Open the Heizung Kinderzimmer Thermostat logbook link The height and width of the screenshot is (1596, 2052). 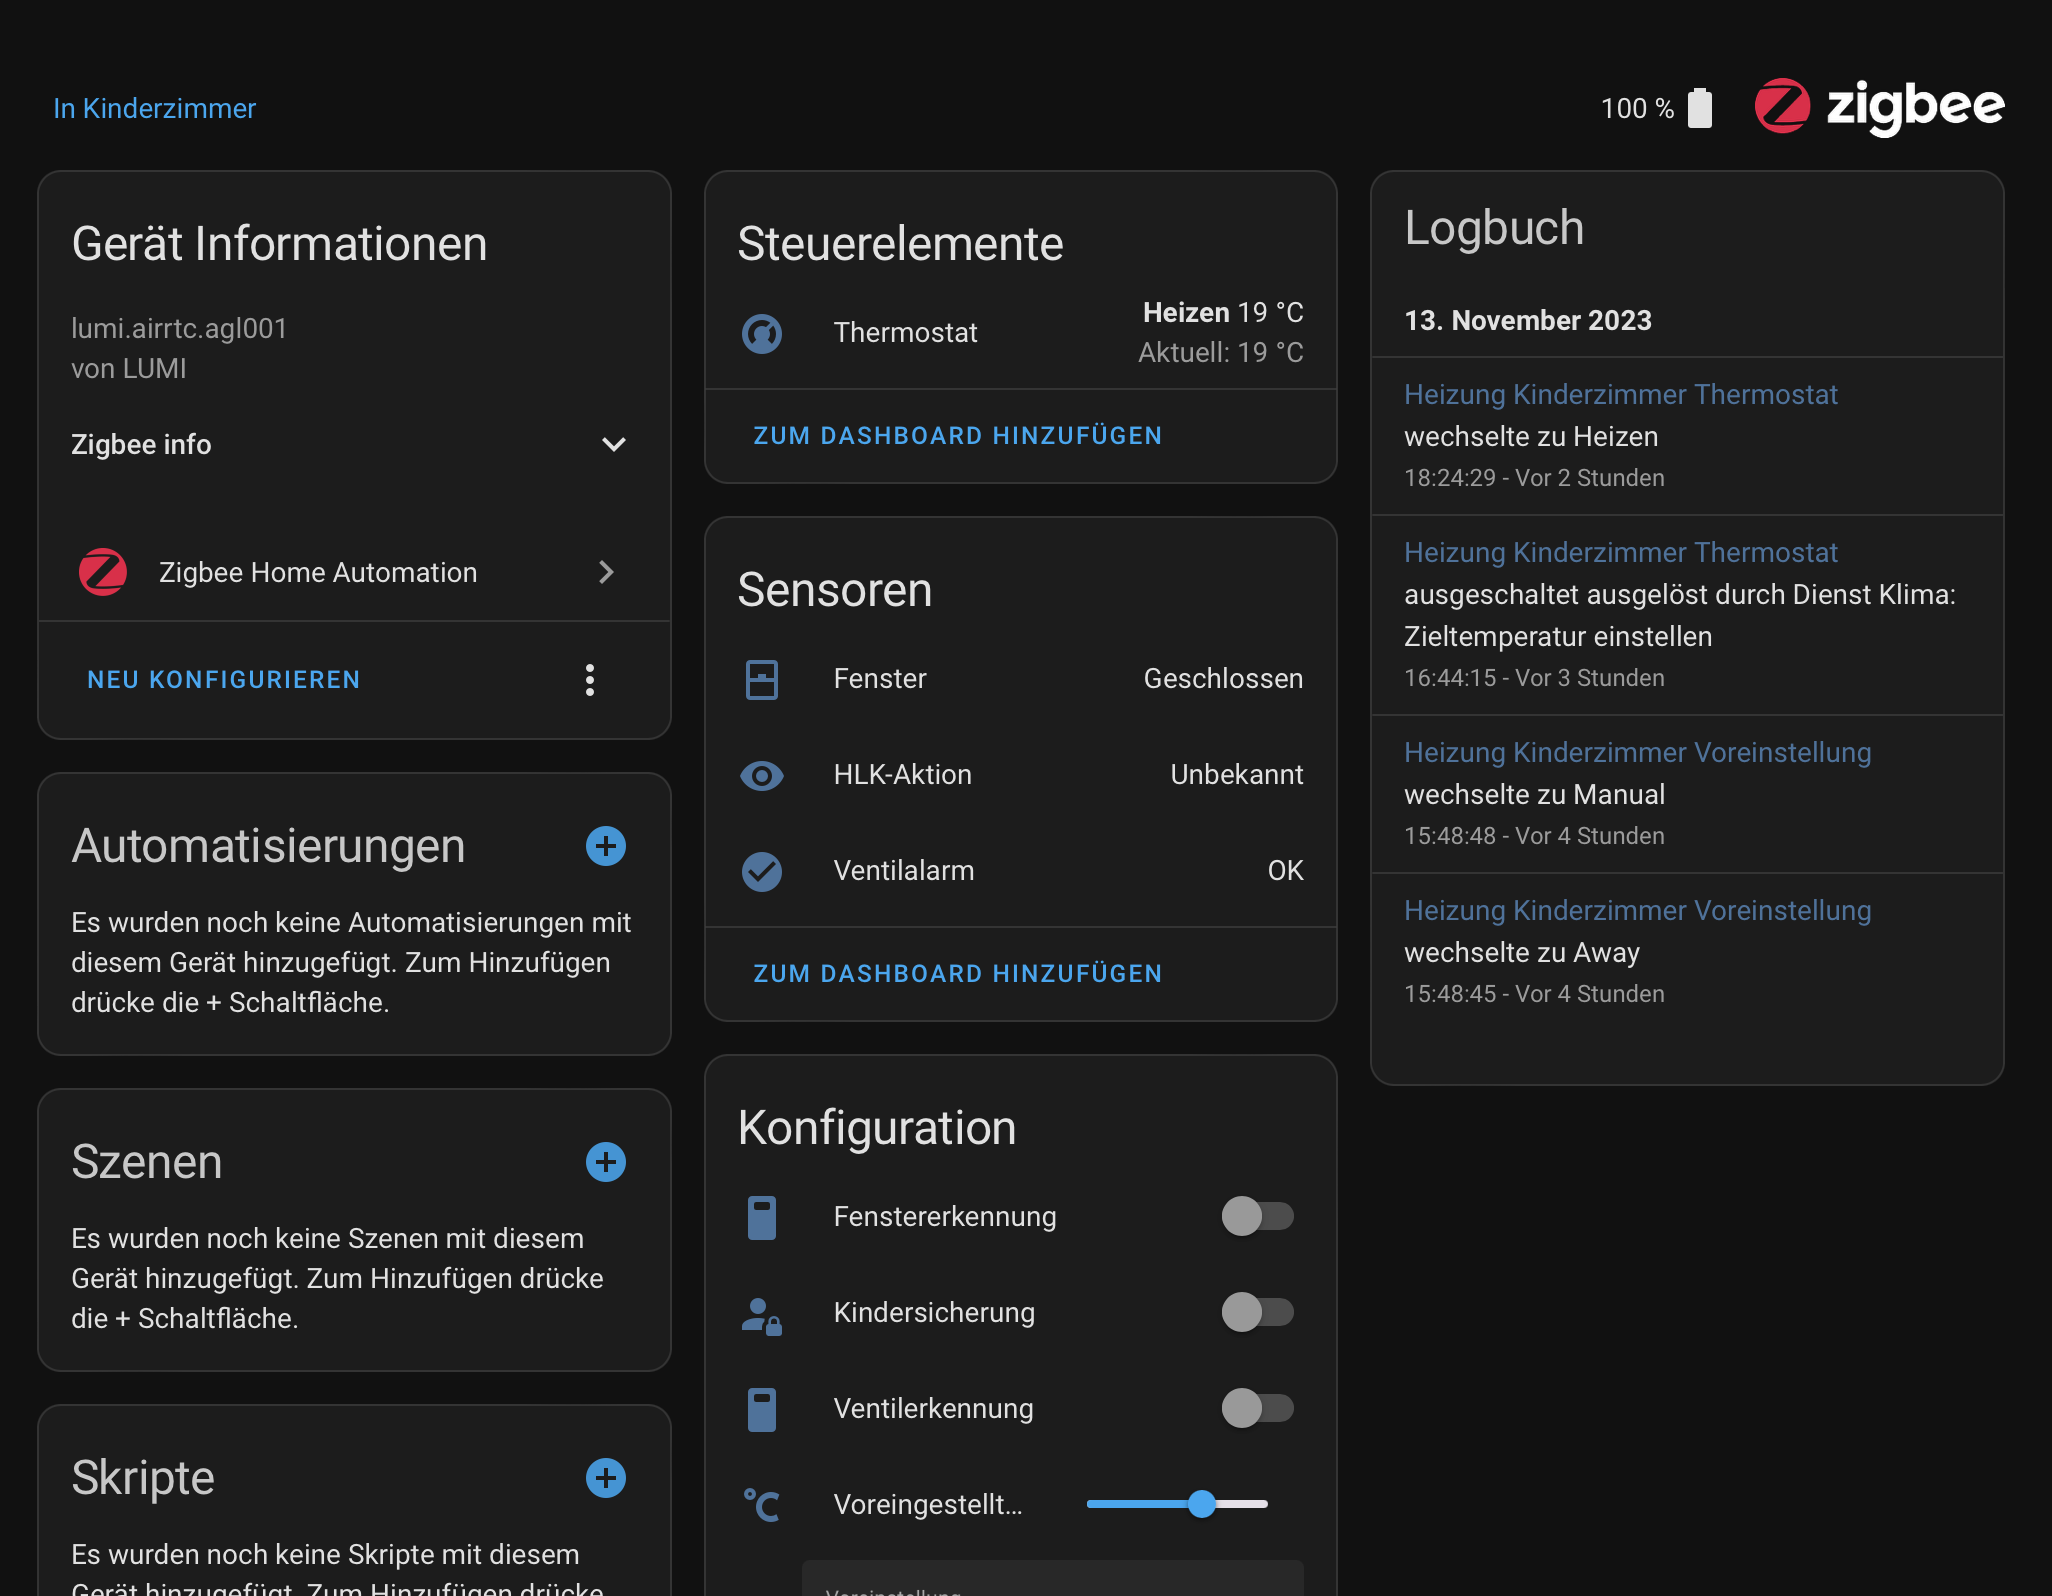pos(1621,394)
